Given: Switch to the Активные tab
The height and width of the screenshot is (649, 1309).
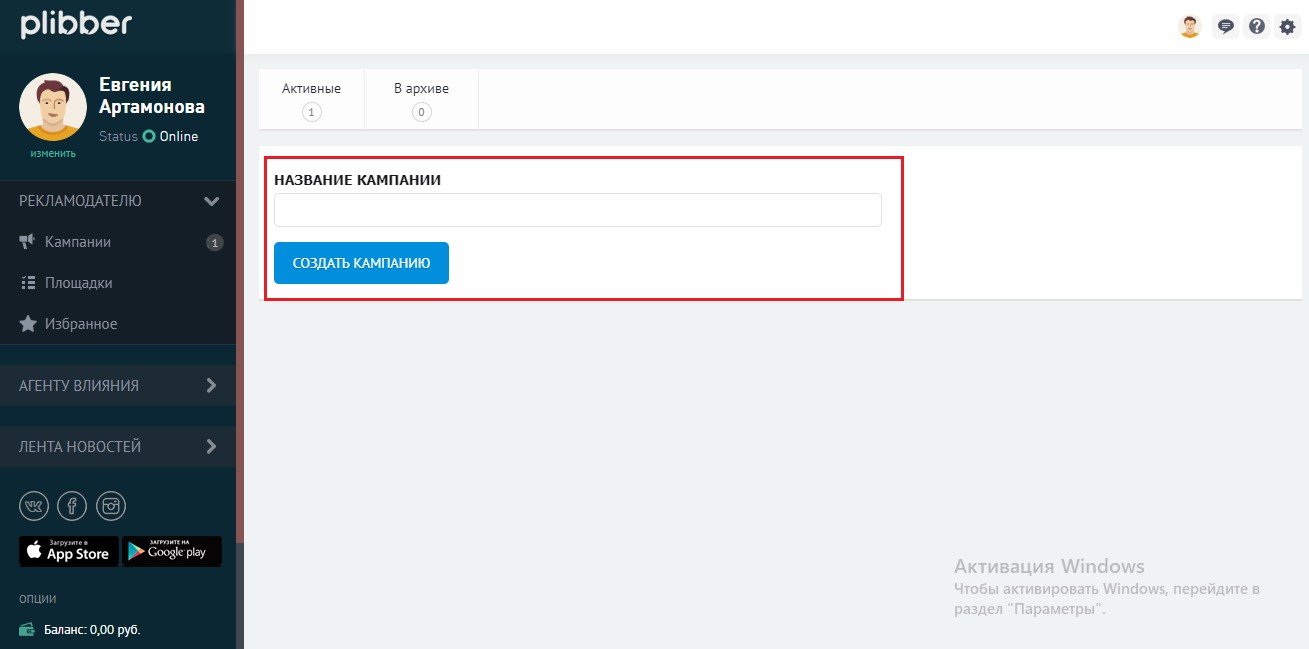Looking at the screenshot, I should 311,99.
